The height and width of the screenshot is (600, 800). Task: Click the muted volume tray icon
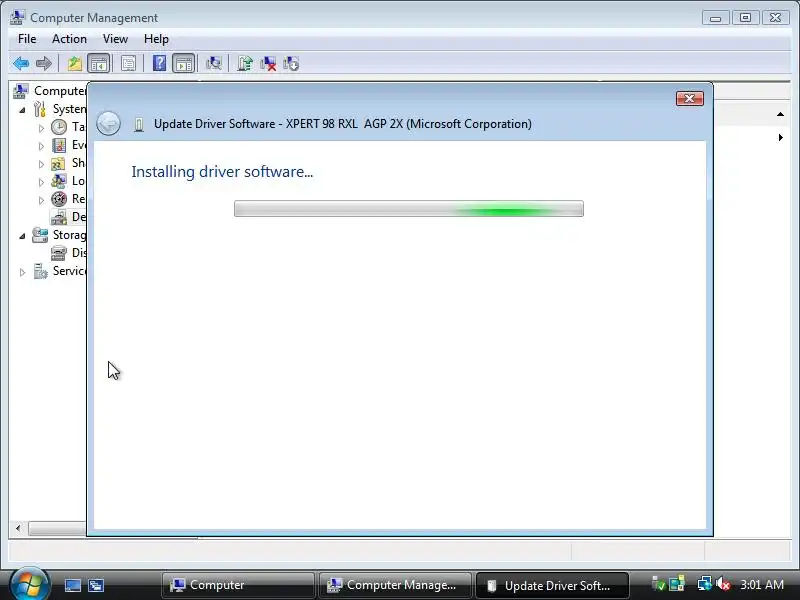tap(723, 583)
